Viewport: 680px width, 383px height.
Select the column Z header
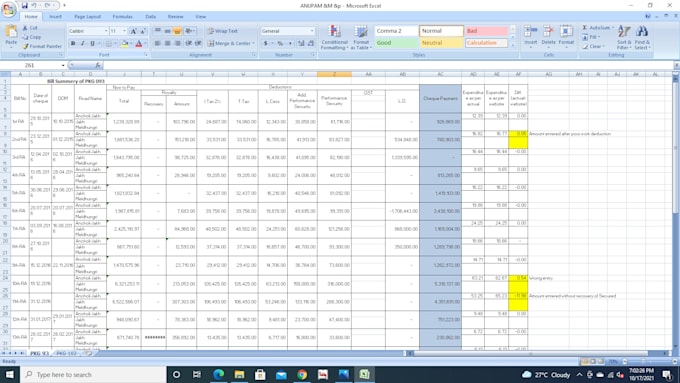click(x=334, y=74)
